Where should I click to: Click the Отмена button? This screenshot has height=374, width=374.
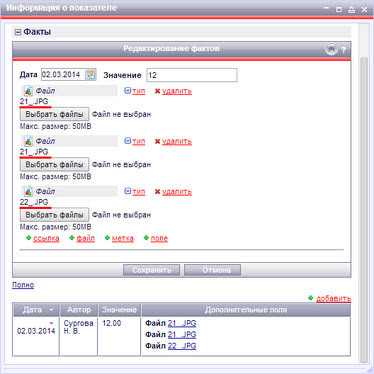point(213,270)
